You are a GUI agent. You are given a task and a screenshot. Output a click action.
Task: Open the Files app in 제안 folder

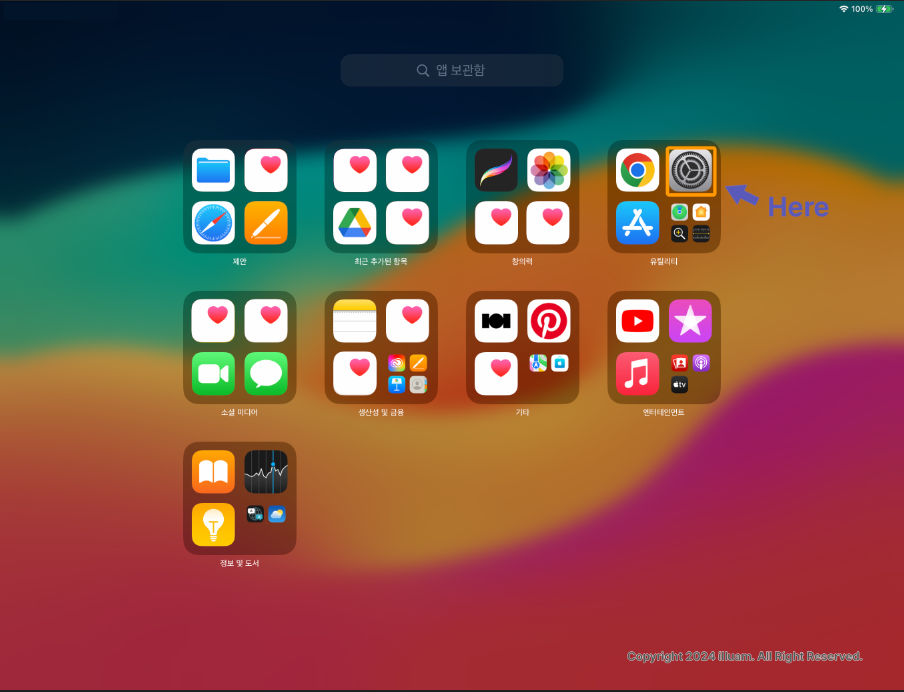[213, 170]
